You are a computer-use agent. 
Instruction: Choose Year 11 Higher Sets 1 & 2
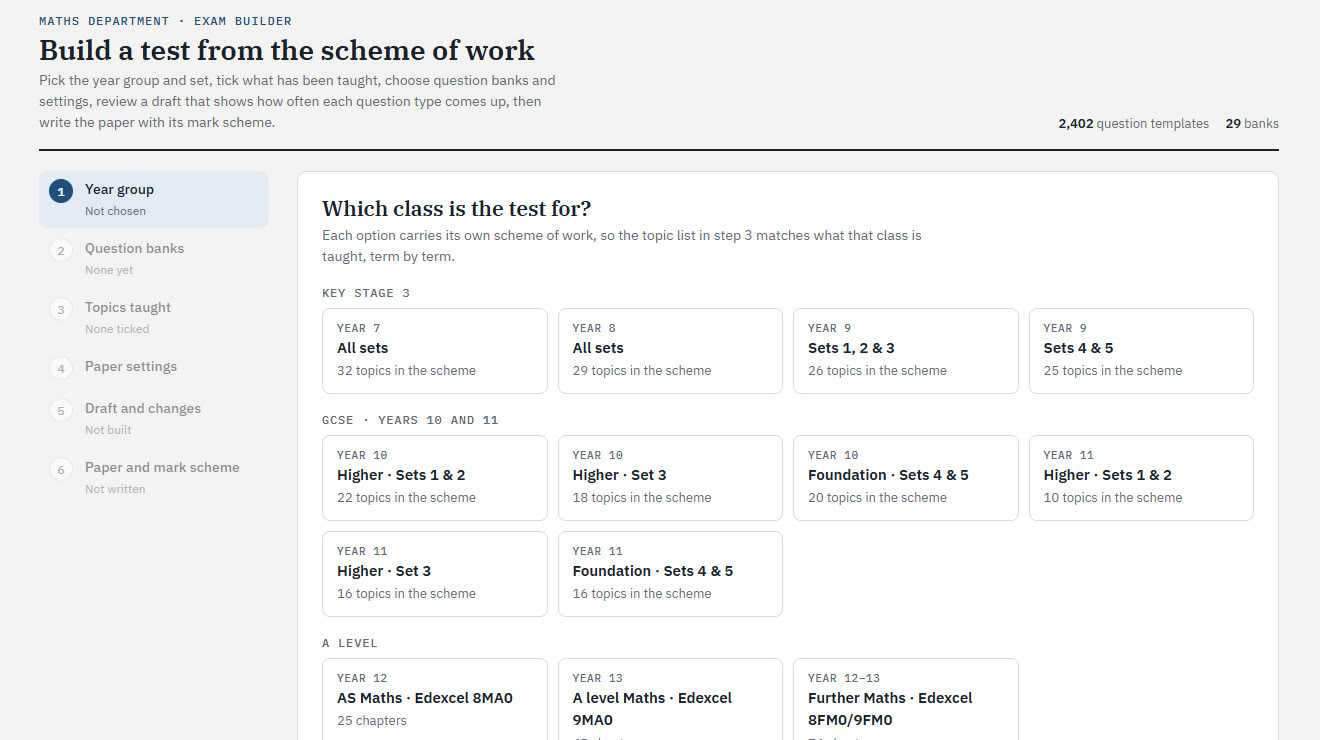1141,478
